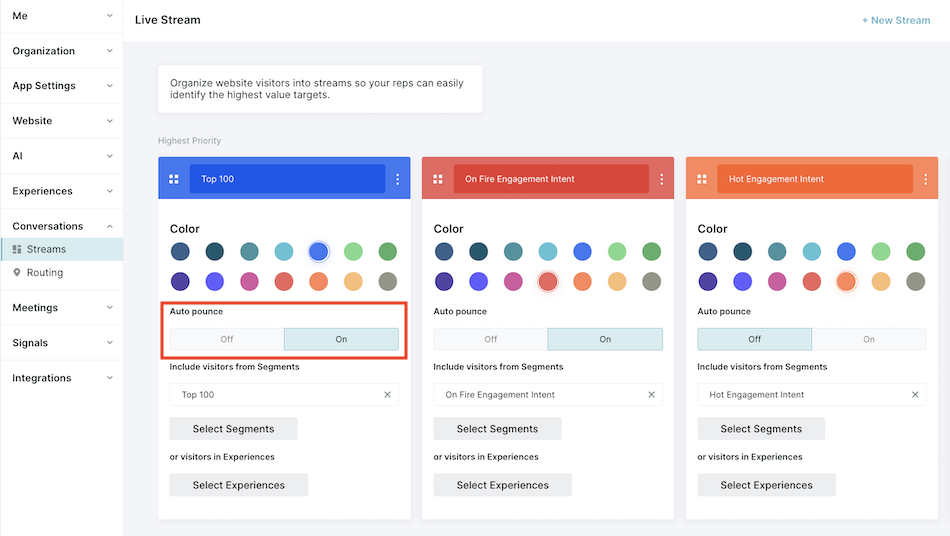The height and width of the screenshot is (536, 950).
Task: Pick the yellow-orange swatch for Hot Engagement Intent
Action: pyautogui.click(x=881, y=282)
